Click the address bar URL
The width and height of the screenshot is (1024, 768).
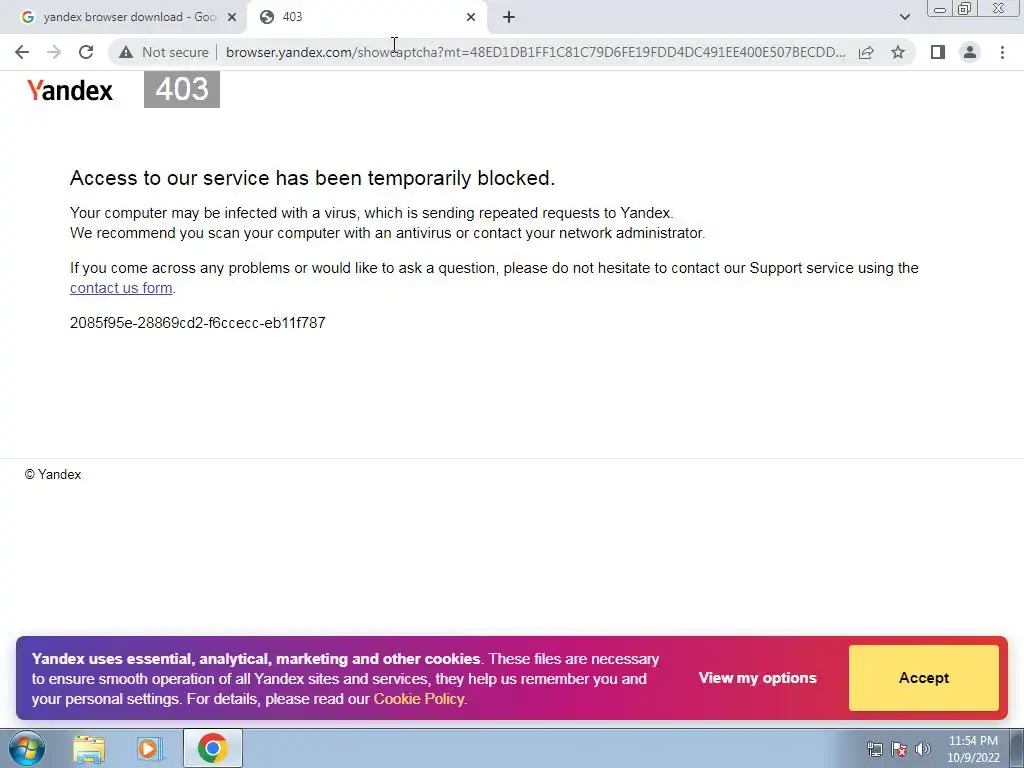point(536,52)
